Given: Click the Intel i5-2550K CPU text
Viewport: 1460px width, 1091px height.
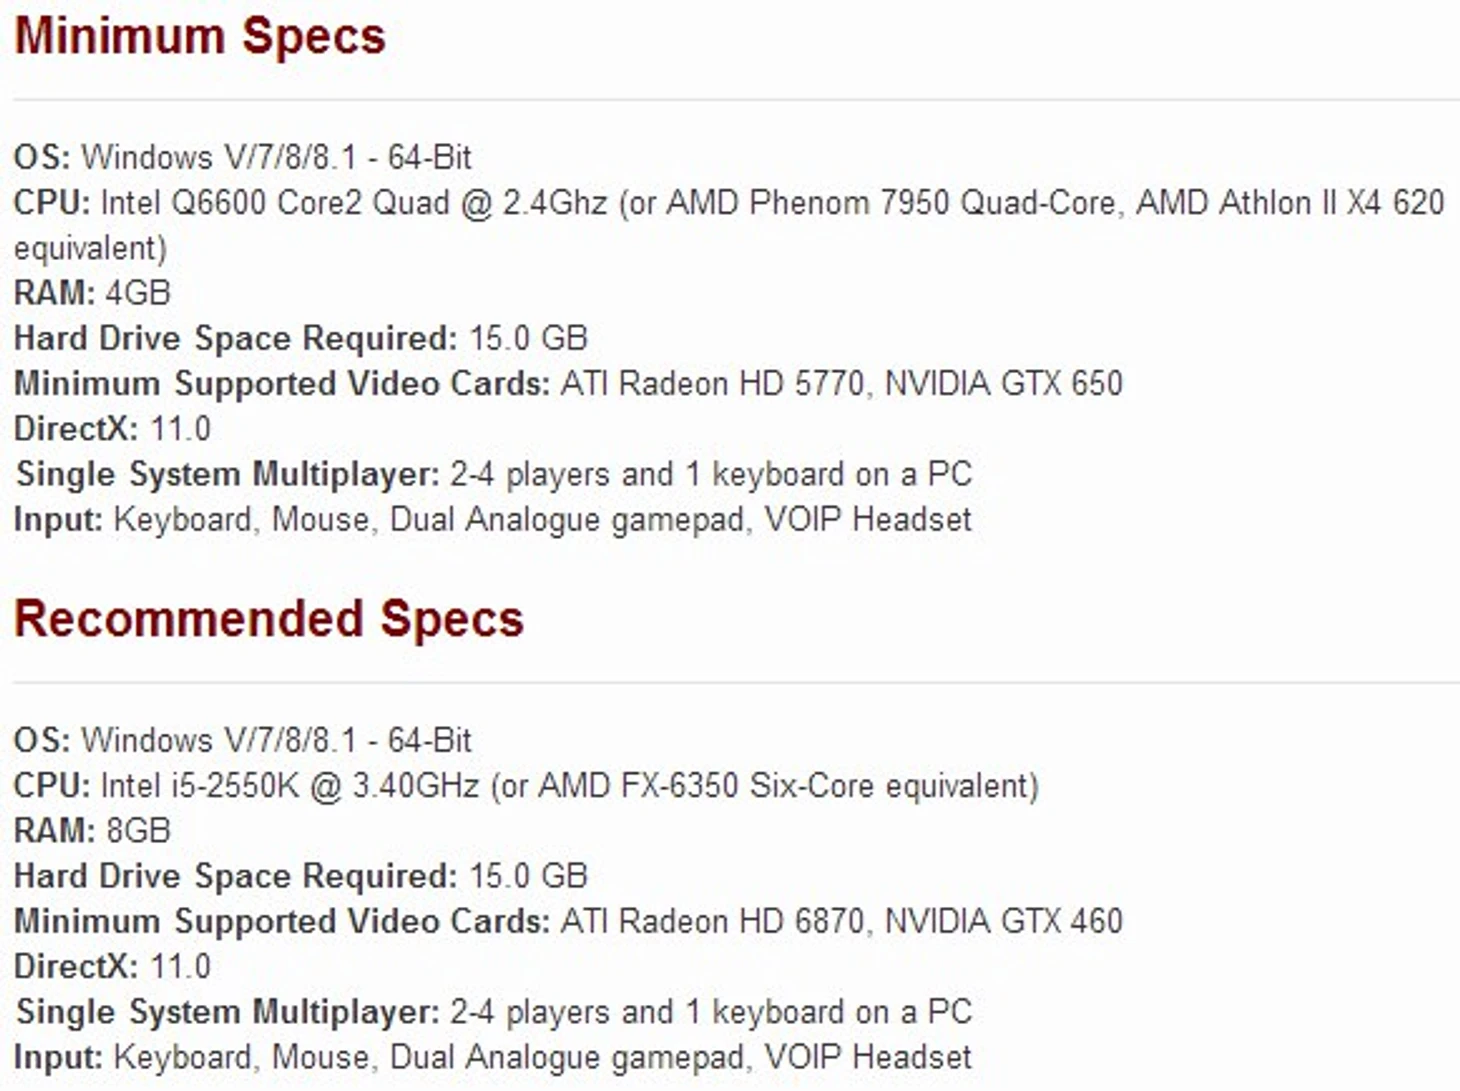Looking at the screenshot, I should (200, 786).
